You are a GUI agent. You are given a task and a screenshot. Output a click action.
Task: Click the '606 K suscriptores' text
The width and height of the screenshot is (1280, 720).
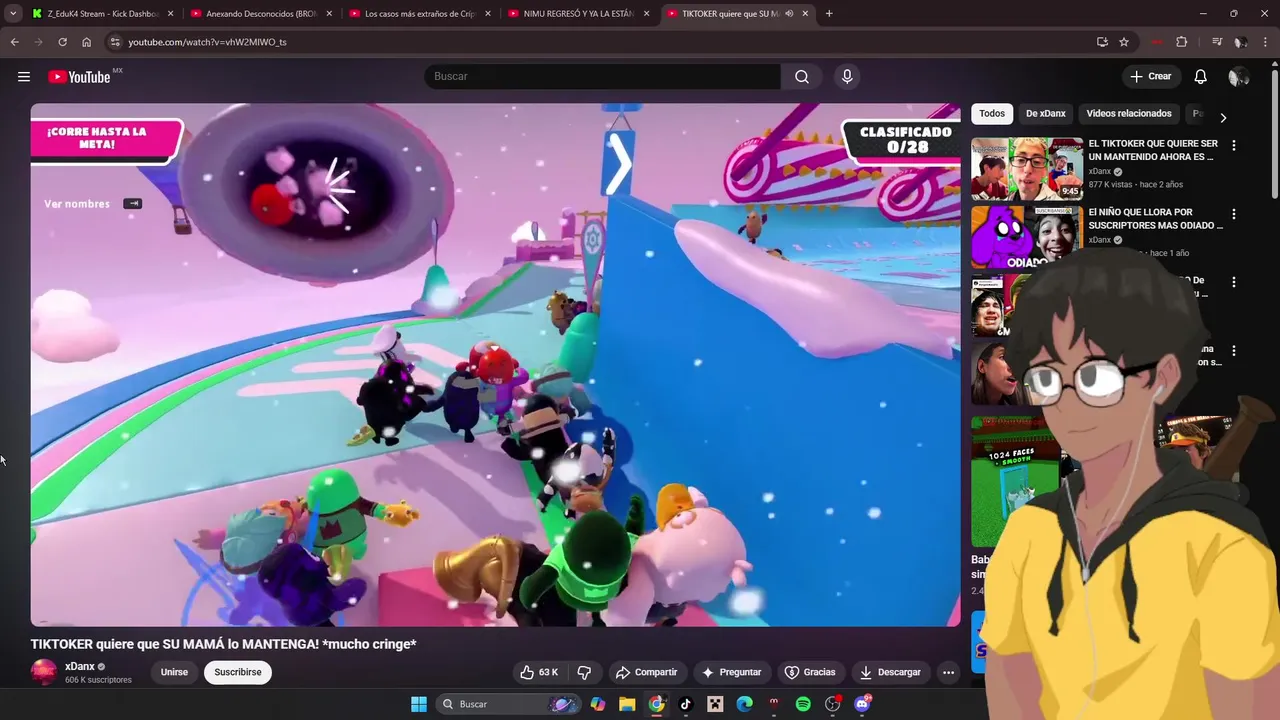coord(98,680)
